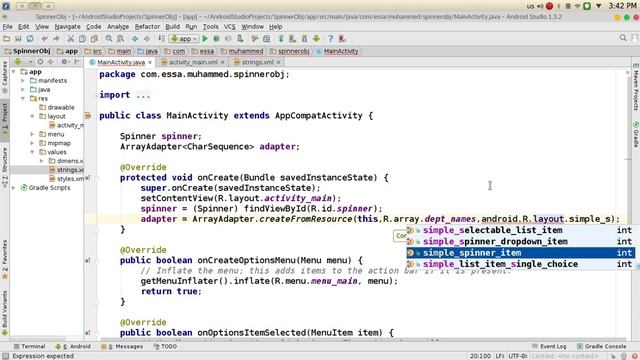The height and width of the screenshot is (360, 640).
Task: Click the green Run app button
Action: [x=205, y=39]
